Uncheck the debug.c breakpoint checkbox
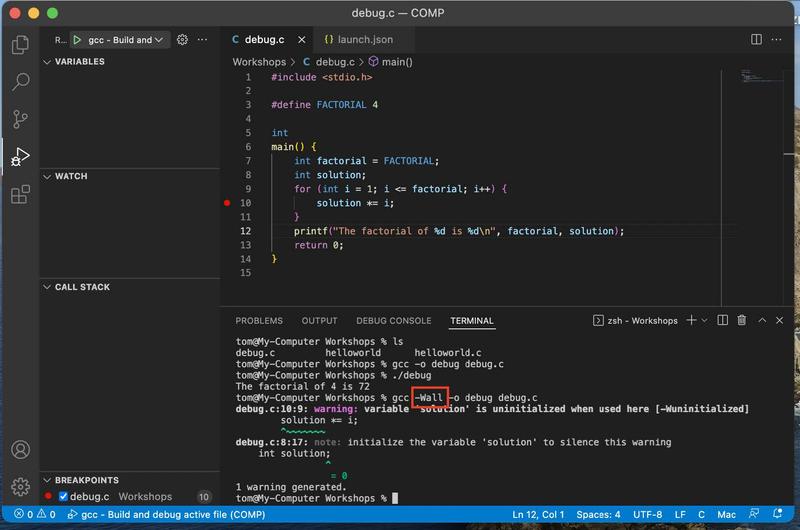 (64, 497)
